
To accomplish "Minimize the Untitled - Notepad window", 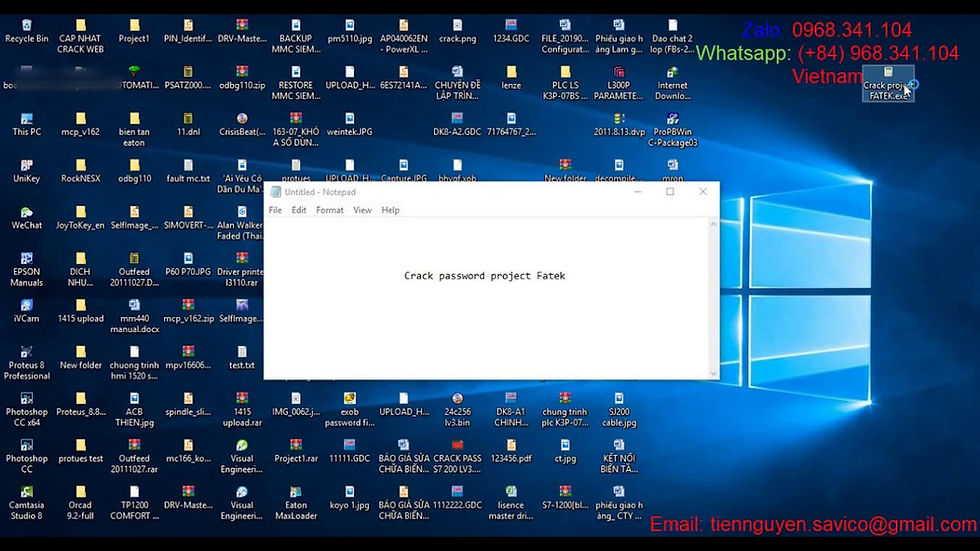I will pos(638,191).
